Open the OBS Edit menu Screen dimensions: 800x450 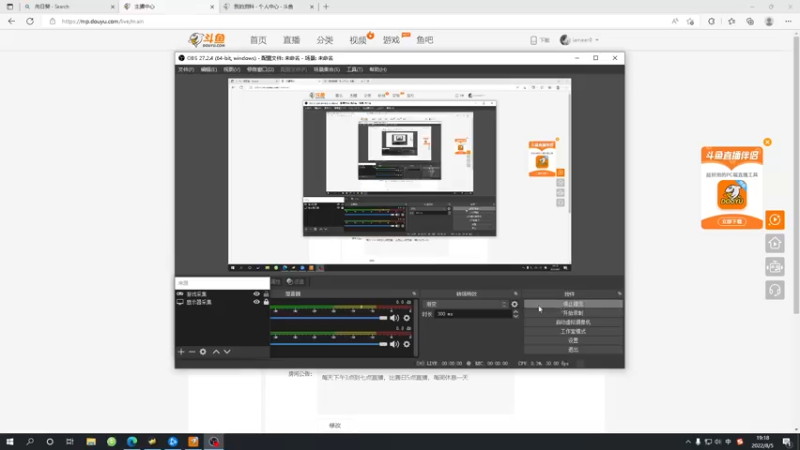pos(209,69)
